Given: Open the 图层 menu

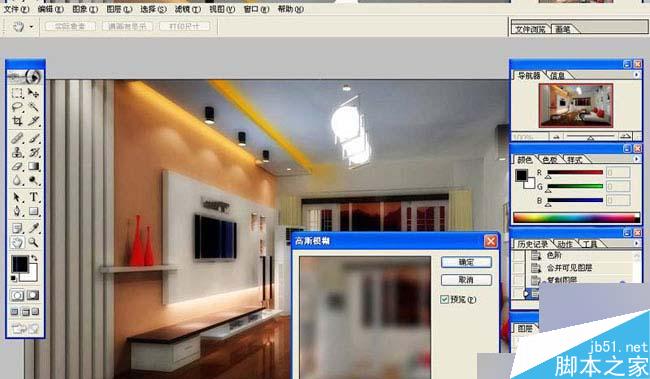Looking at the screenshot, I should point(119,9).
